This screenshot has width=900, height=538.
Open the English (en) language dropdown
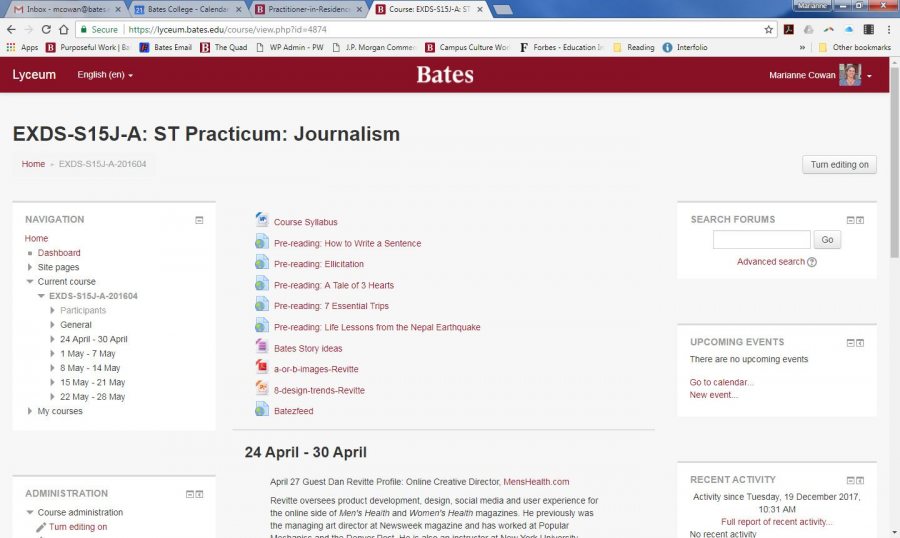105,75
